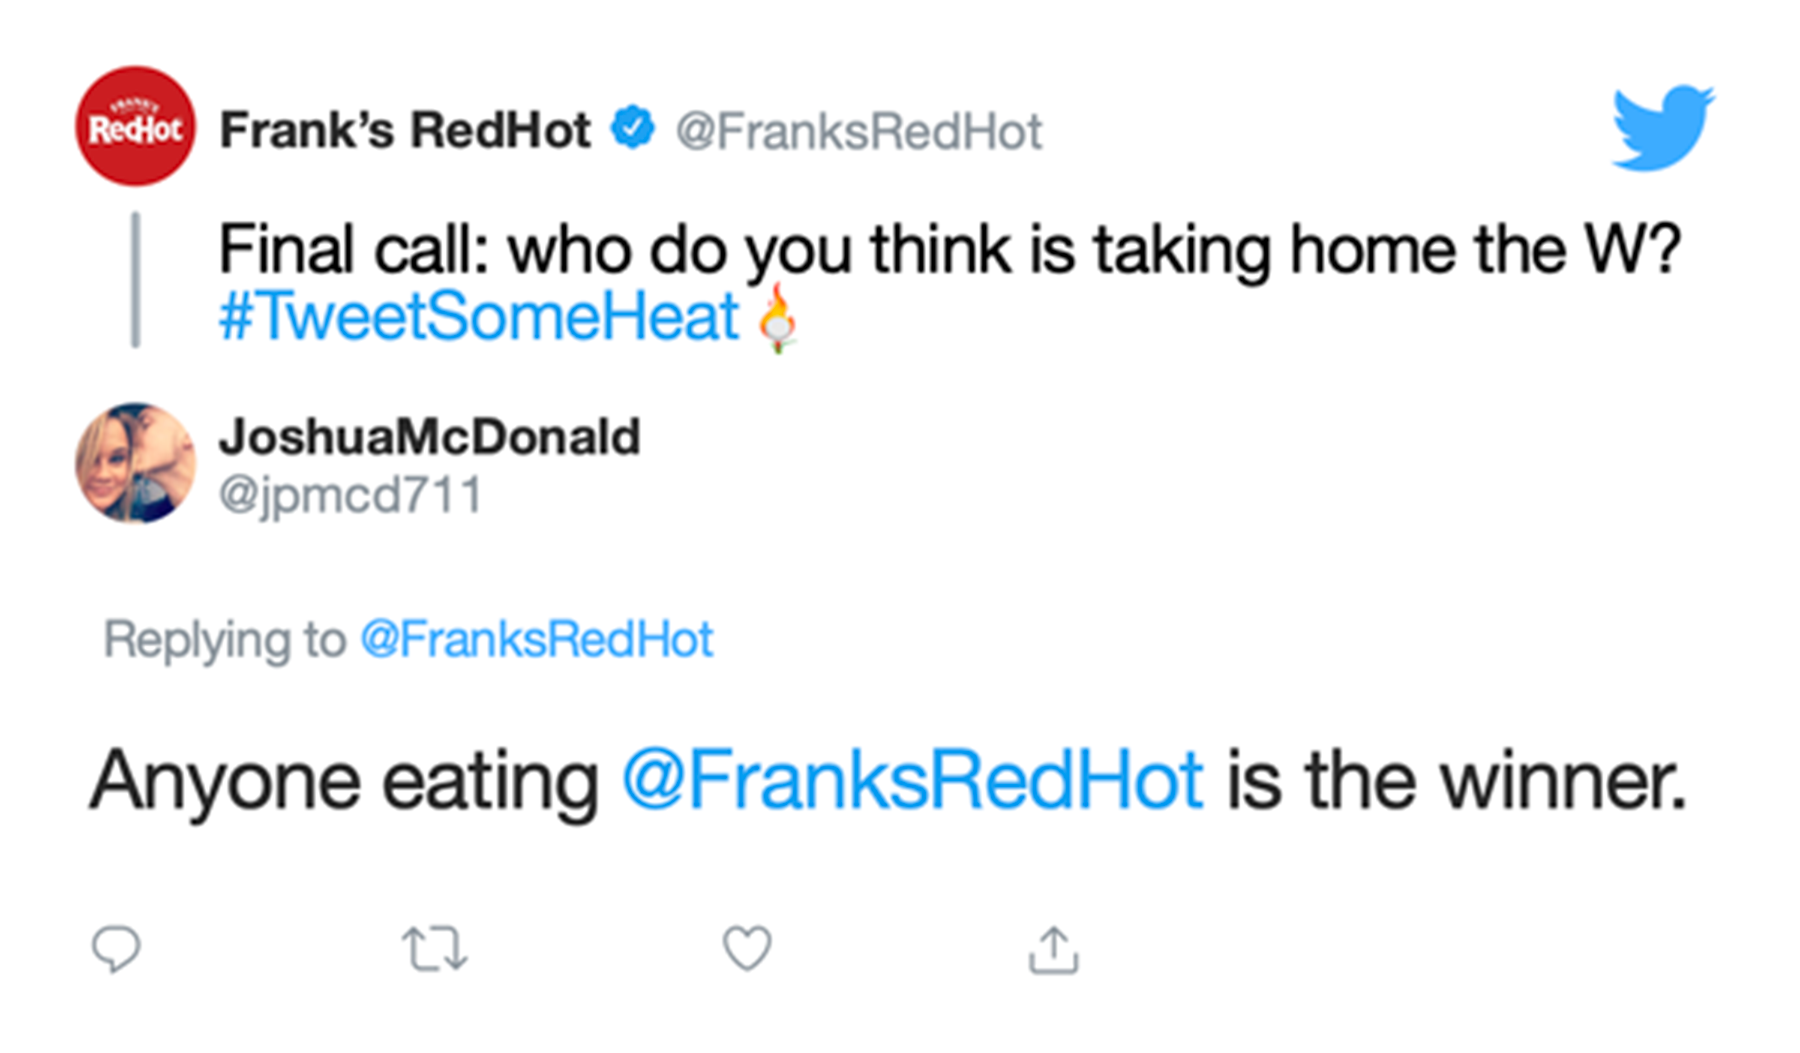Click the reply speech bubble icon
The image size is (1800, 1053).
click(x=116, y=949)
